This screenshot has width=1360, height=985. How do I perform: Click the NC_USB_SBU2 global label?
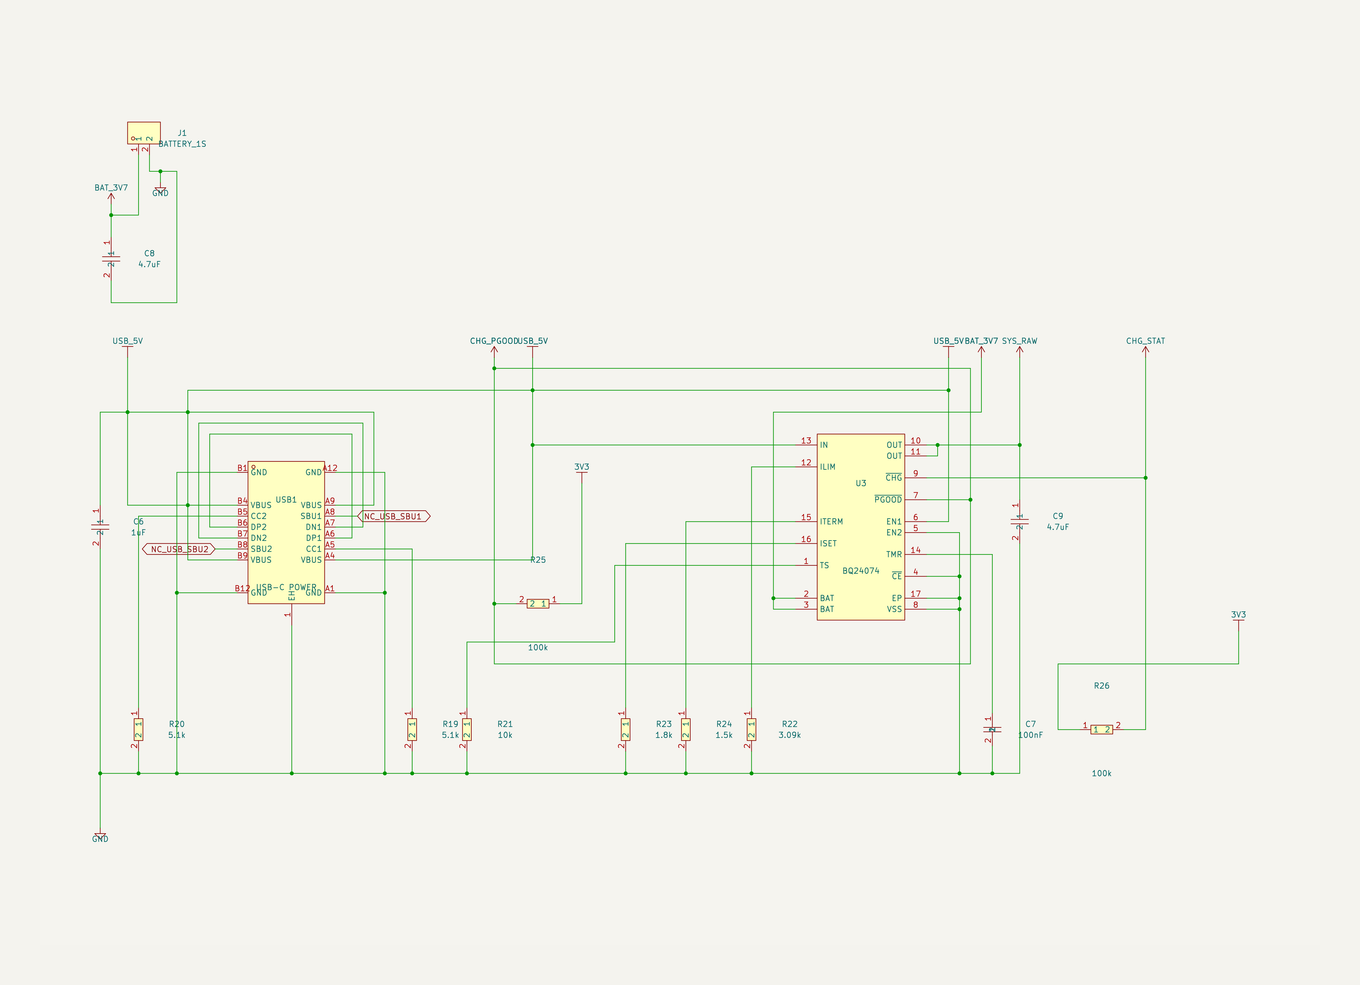click(180, 549)
